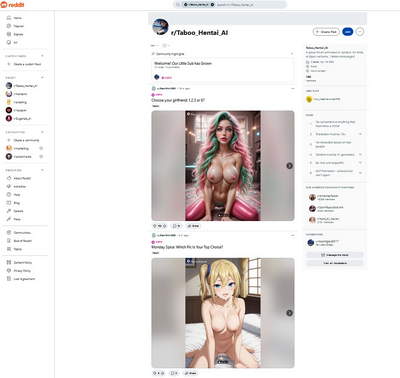Collapse the Custom Feeds sidebar section
400x378 pixels.
pos(42,56)
